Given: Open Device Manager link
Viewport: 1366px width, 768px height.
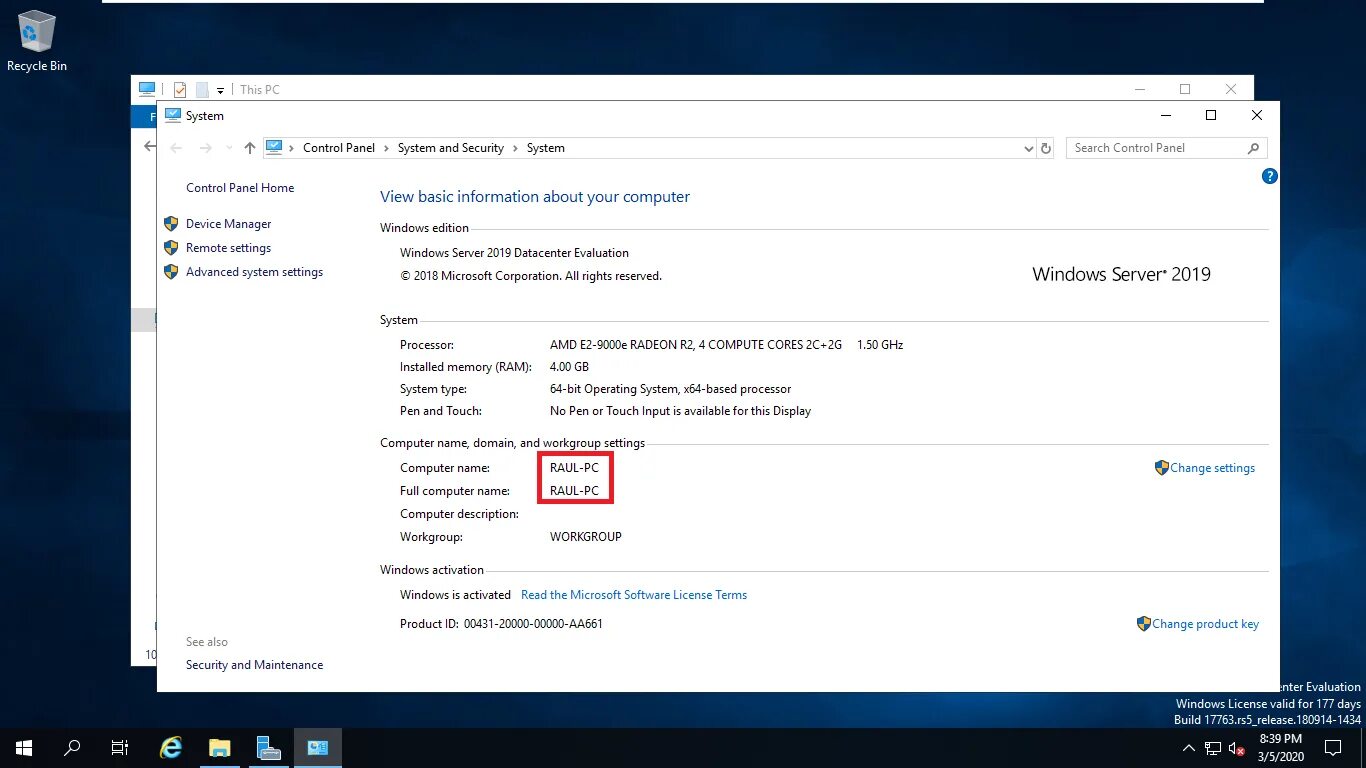Looking at the screenshot, I should coord(228,224).
